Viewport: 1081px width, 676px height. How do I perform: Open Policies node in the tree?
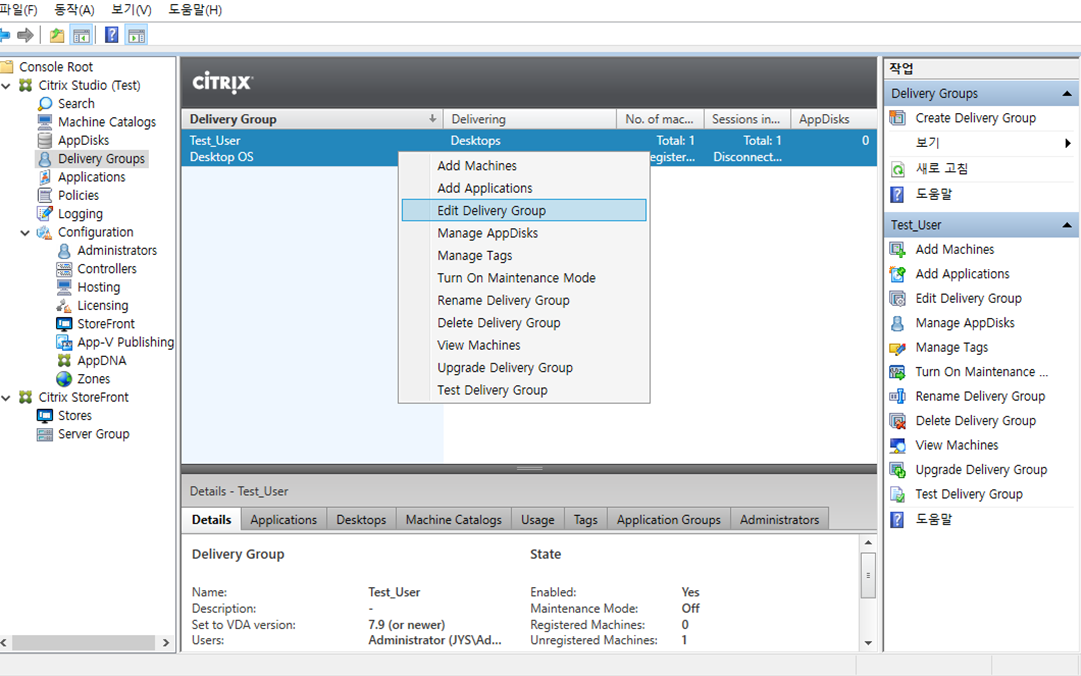[x=79, y=196]
